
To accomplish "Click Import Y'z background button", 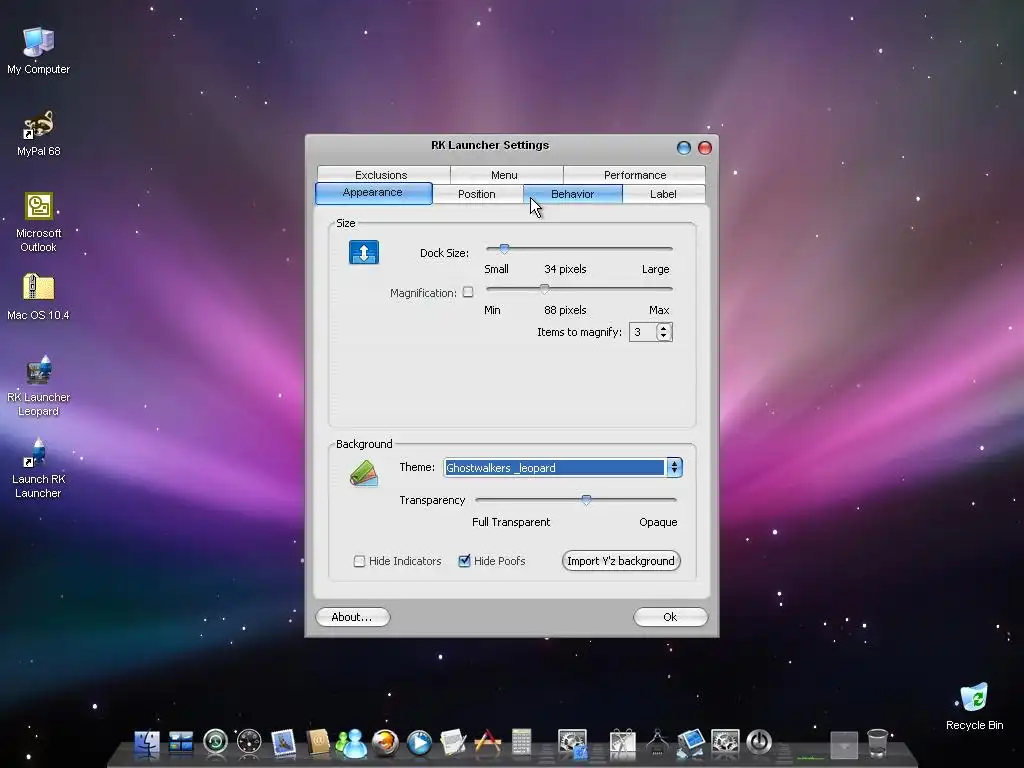I will 621,561.
